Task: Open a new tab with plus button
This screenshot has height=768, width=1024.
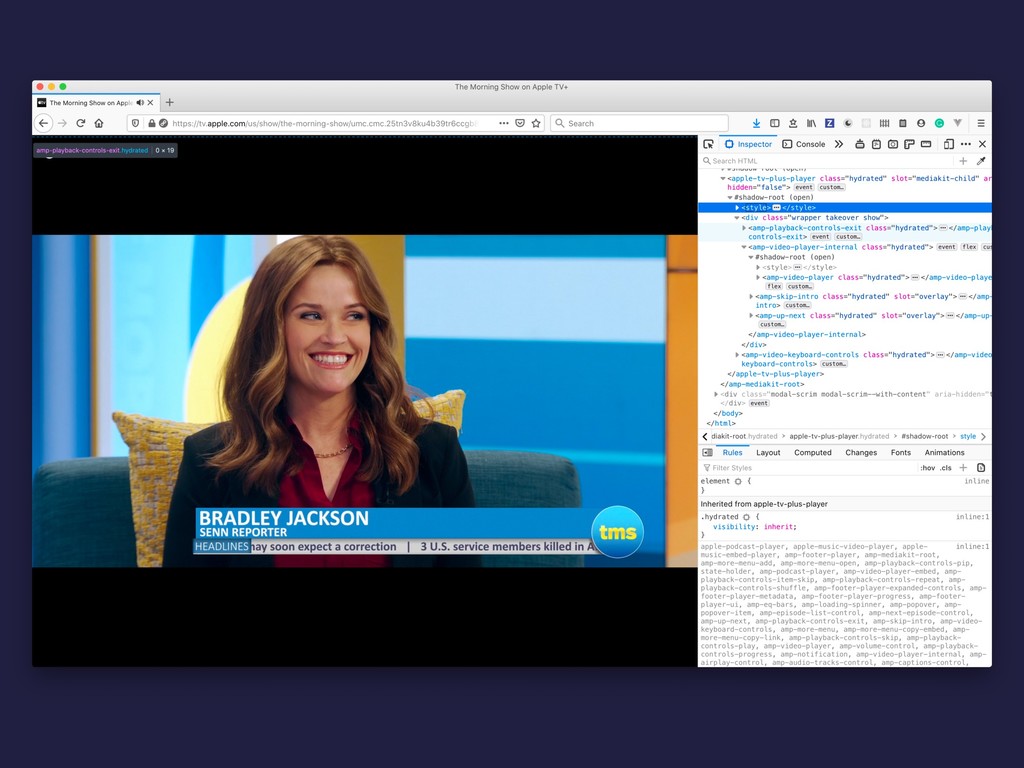Action: click(x=170, y=103)
